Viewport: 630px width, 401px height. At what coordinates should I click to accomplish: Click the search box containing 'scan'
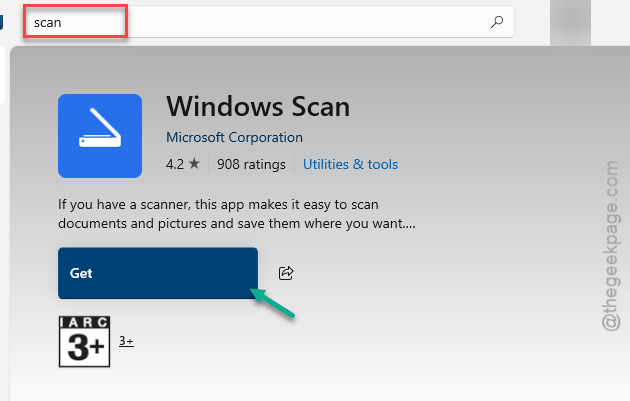coord(268,22)
